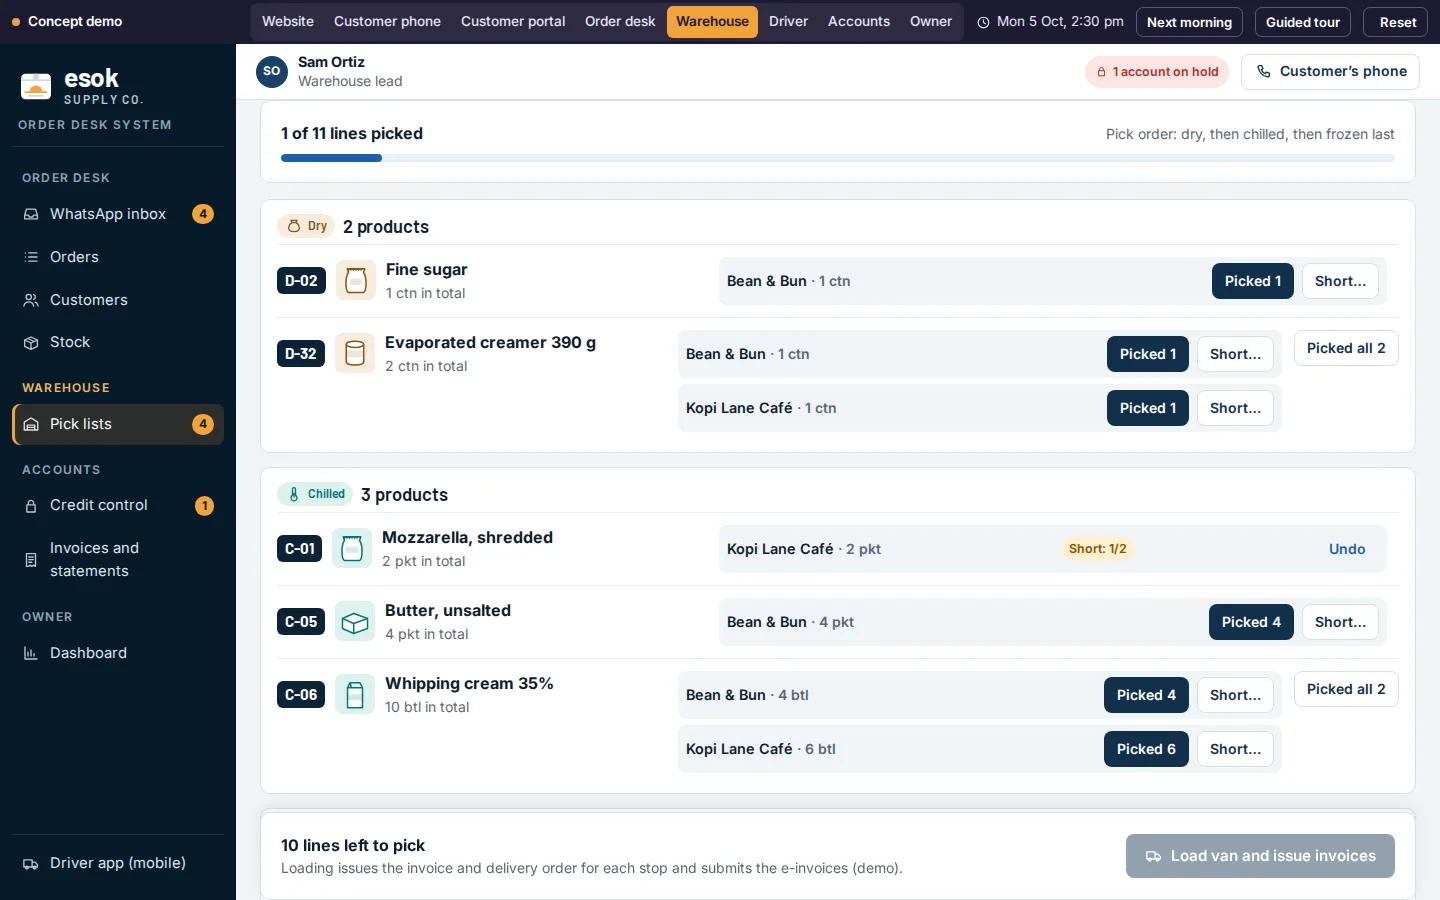
Task: Click the Butter unsalted box icon
Action: [354, 622]
